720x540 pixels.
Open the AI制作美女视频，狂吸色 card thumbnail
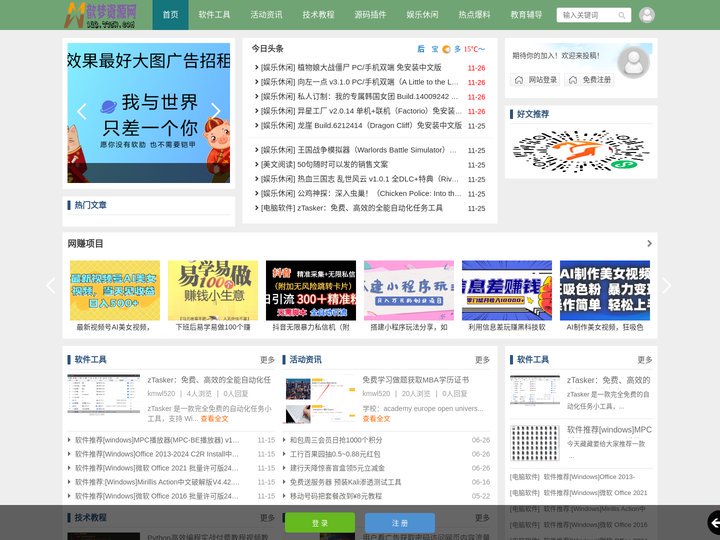pos(605,290)
